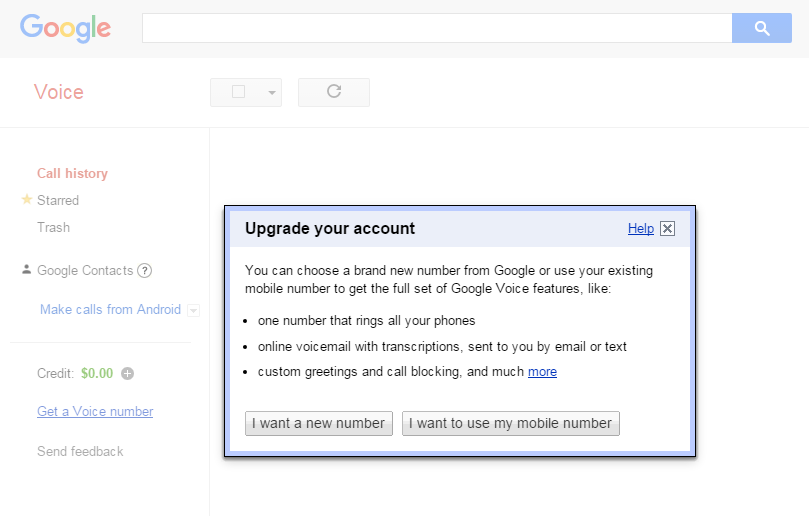Click the add credit plus icon
Screen dimensions: 809x516
127,374
